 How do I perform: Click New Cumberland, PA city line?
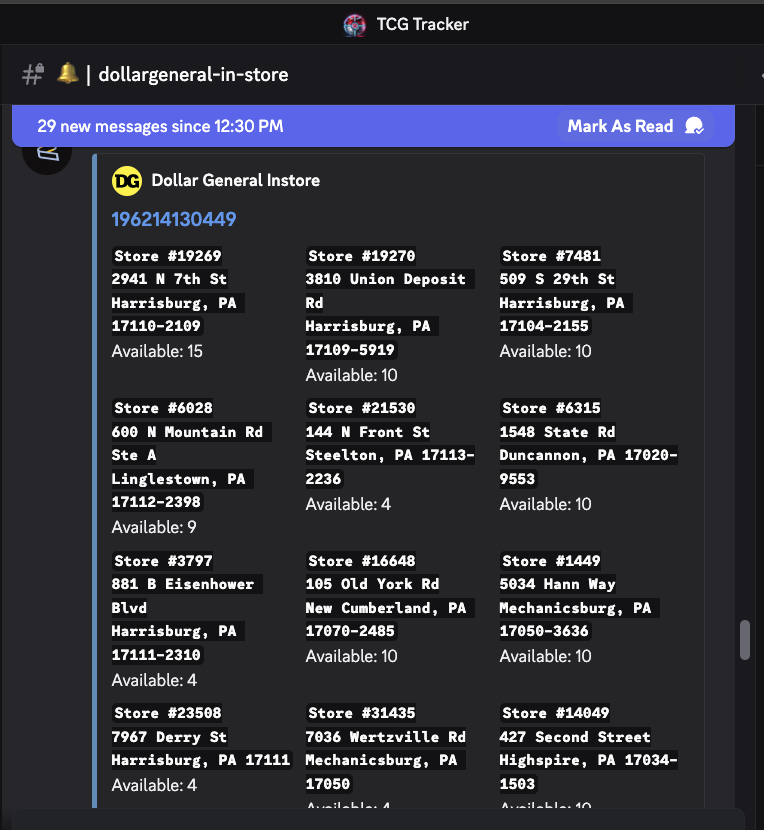tap(386, 608)
